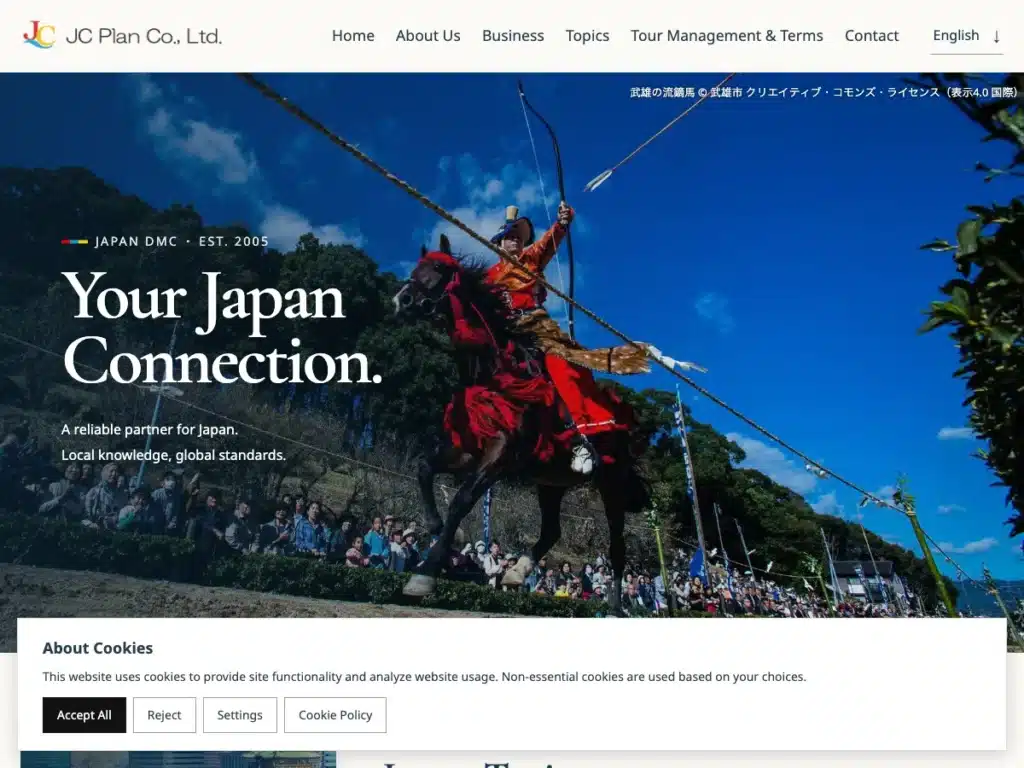Open the Home menu item
The height and width of the screenshot is (768, 1024).
pos(353,36)
